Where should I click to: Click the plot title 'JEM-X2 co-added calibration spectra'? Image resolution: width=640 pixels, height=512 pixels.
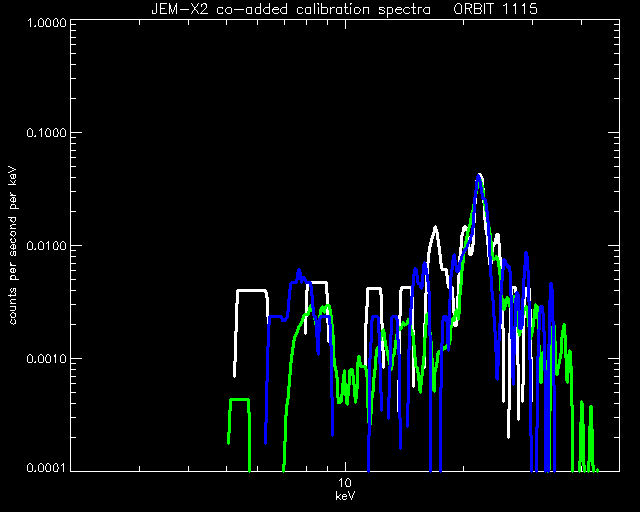pos(291,9)
